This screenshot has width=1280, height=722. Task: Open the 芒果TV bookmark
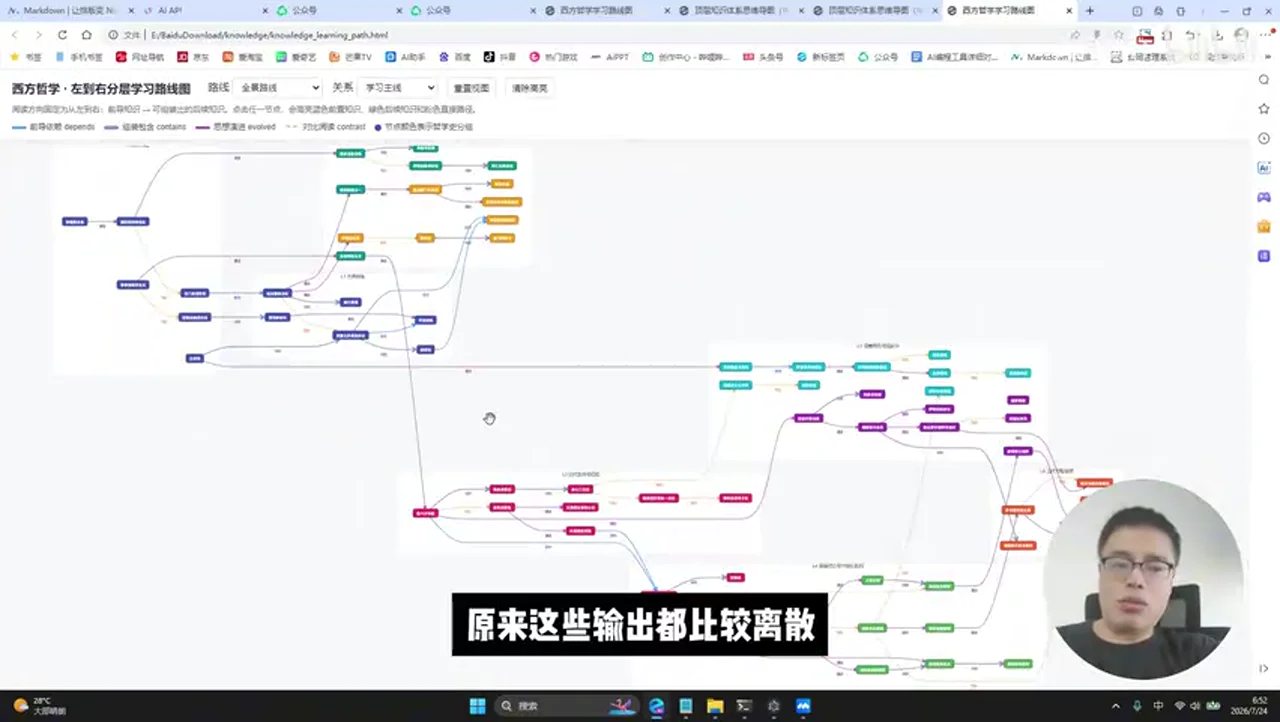(x=351, y=57)
